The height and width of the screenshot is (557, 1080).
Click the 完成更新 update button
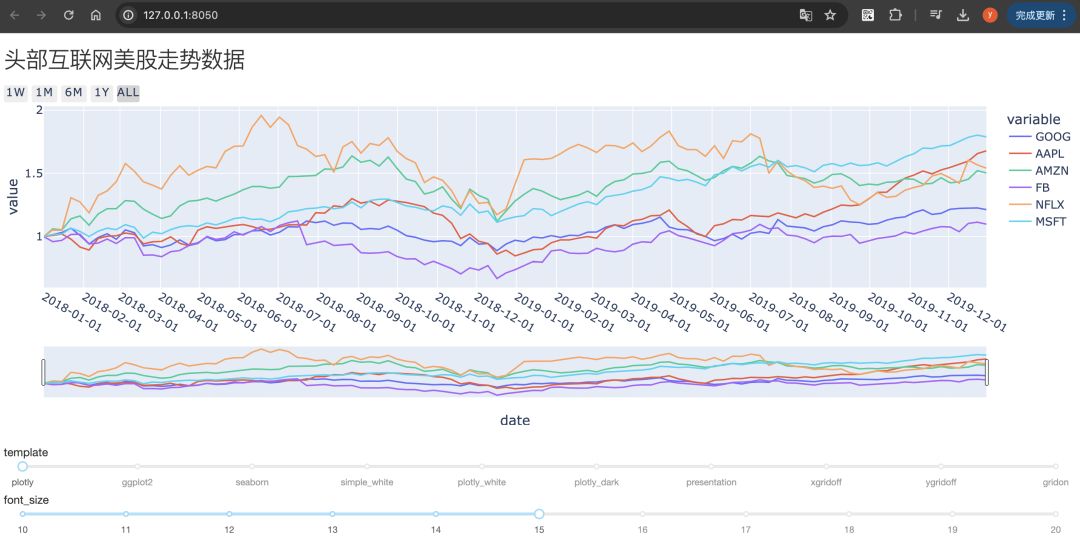pos(1035,15)
